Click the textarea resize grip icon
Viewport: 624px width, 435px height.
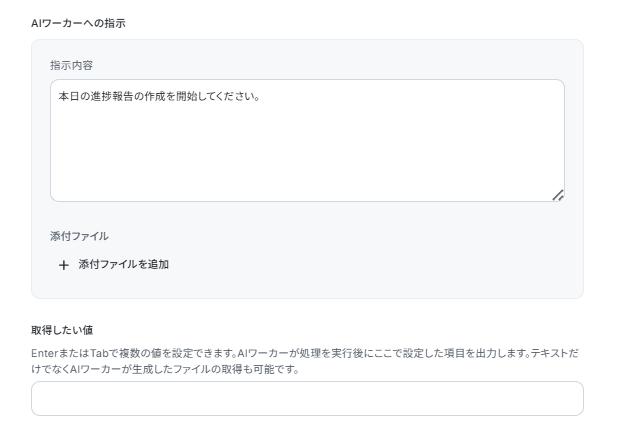[x=558, y=195]
